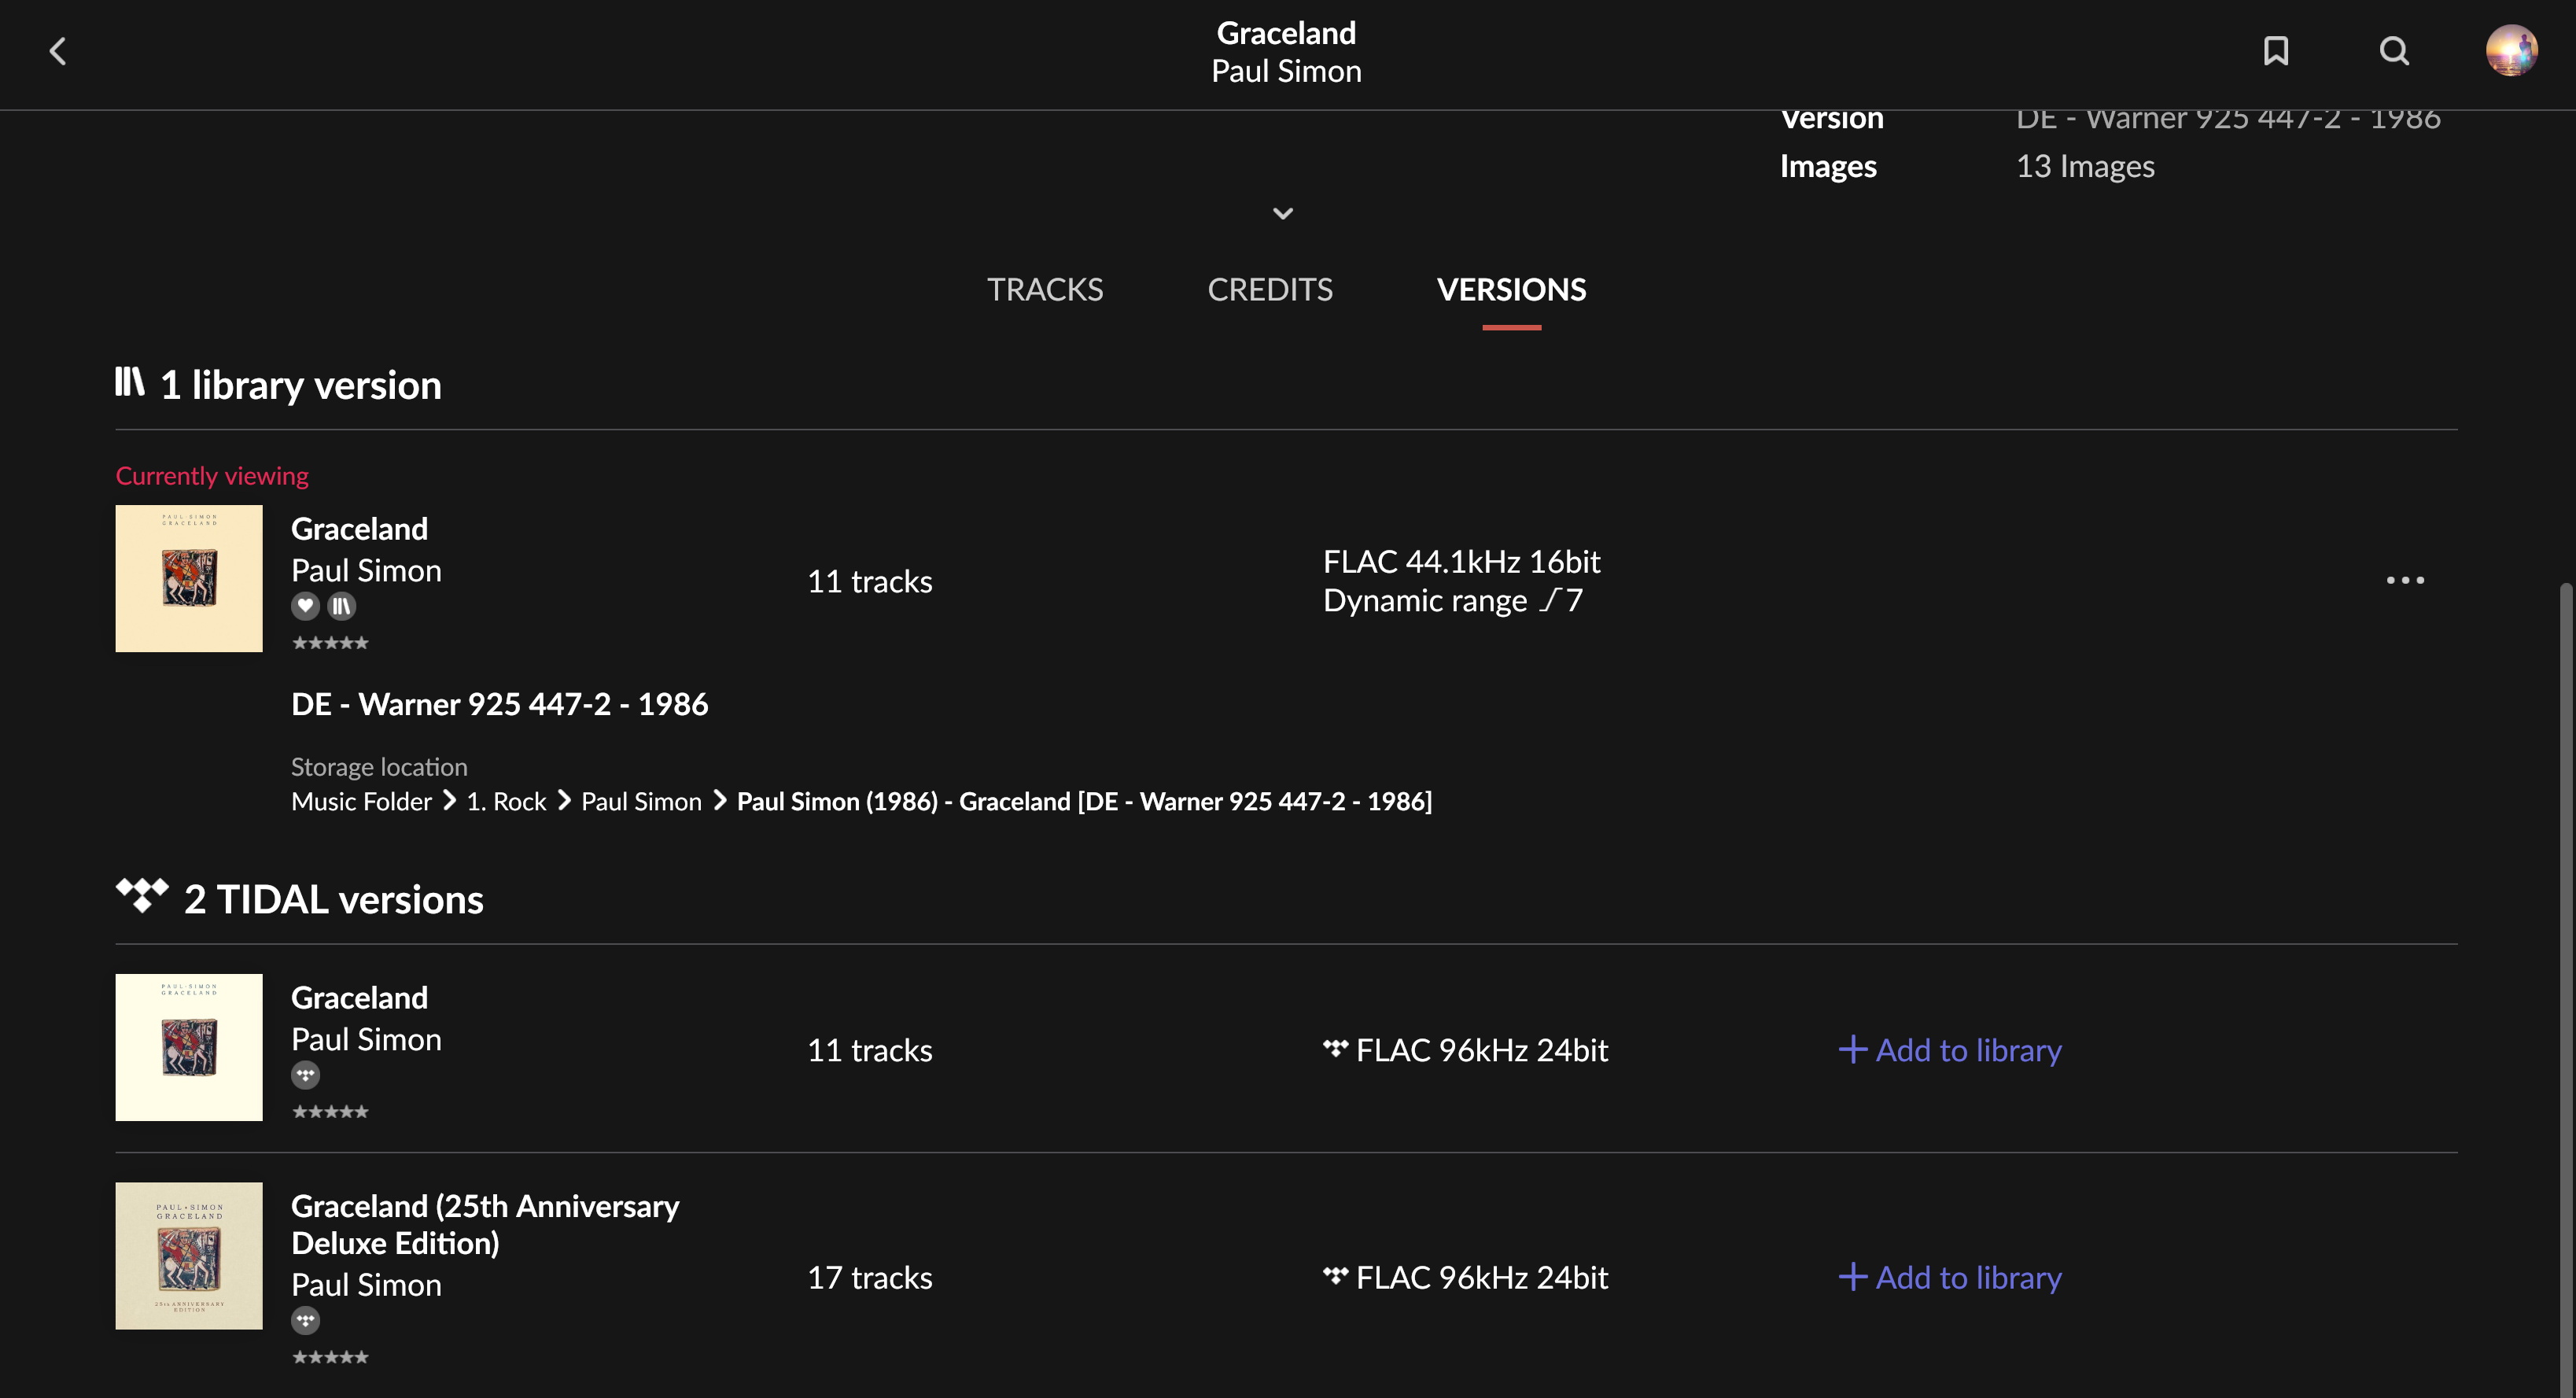Click library icon beside '1 library version'
Image resolution: width=2576 pixels, height=1398 pixels.
click(130, 381)
